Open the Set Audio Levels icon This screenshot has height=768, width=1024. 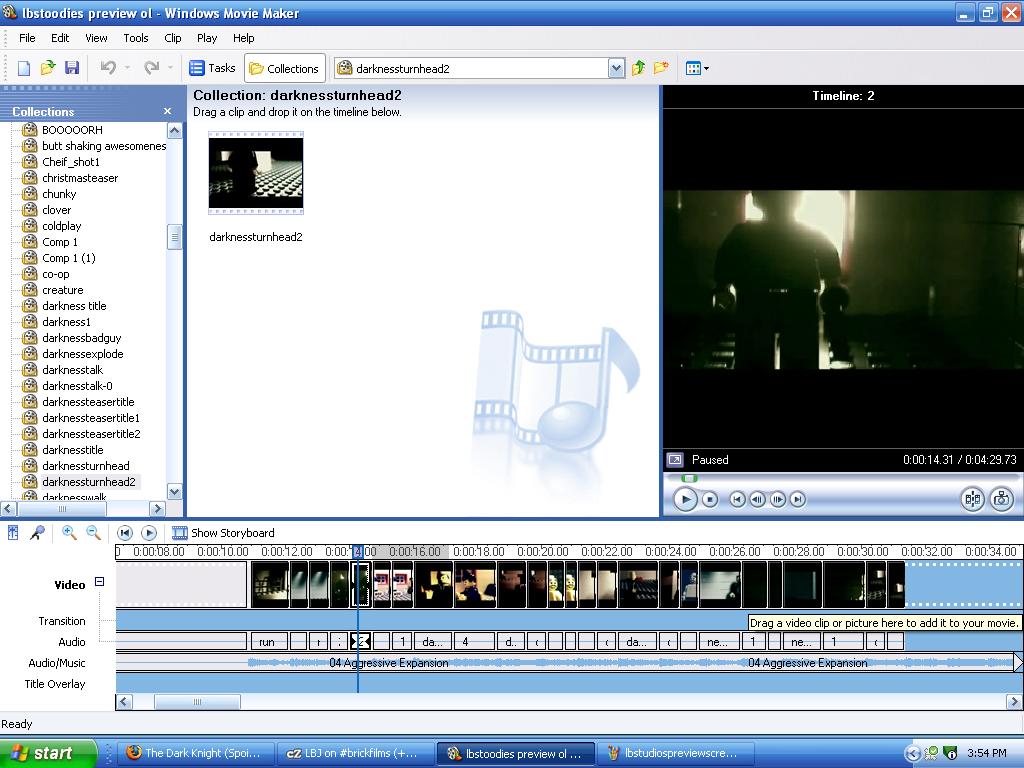point(14,533)
